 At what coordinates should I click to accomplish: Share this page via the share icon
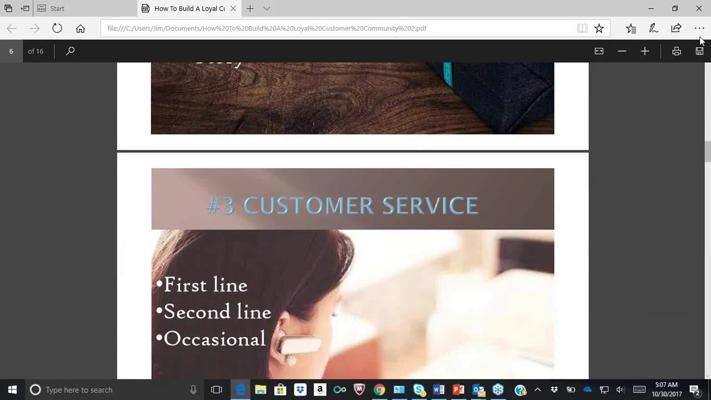[676, 28]
